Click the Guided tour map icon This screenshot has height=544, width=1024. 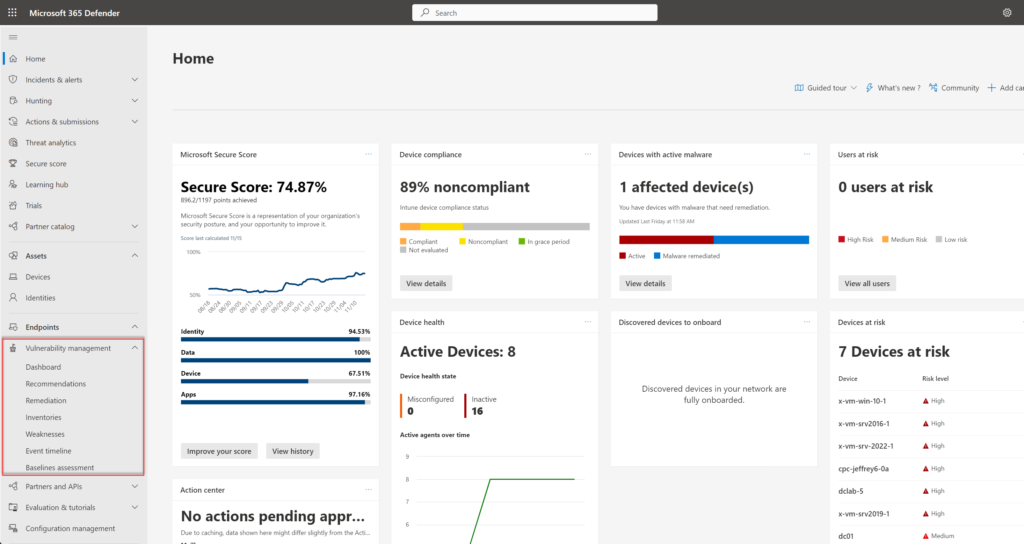[x=799, y=88]
